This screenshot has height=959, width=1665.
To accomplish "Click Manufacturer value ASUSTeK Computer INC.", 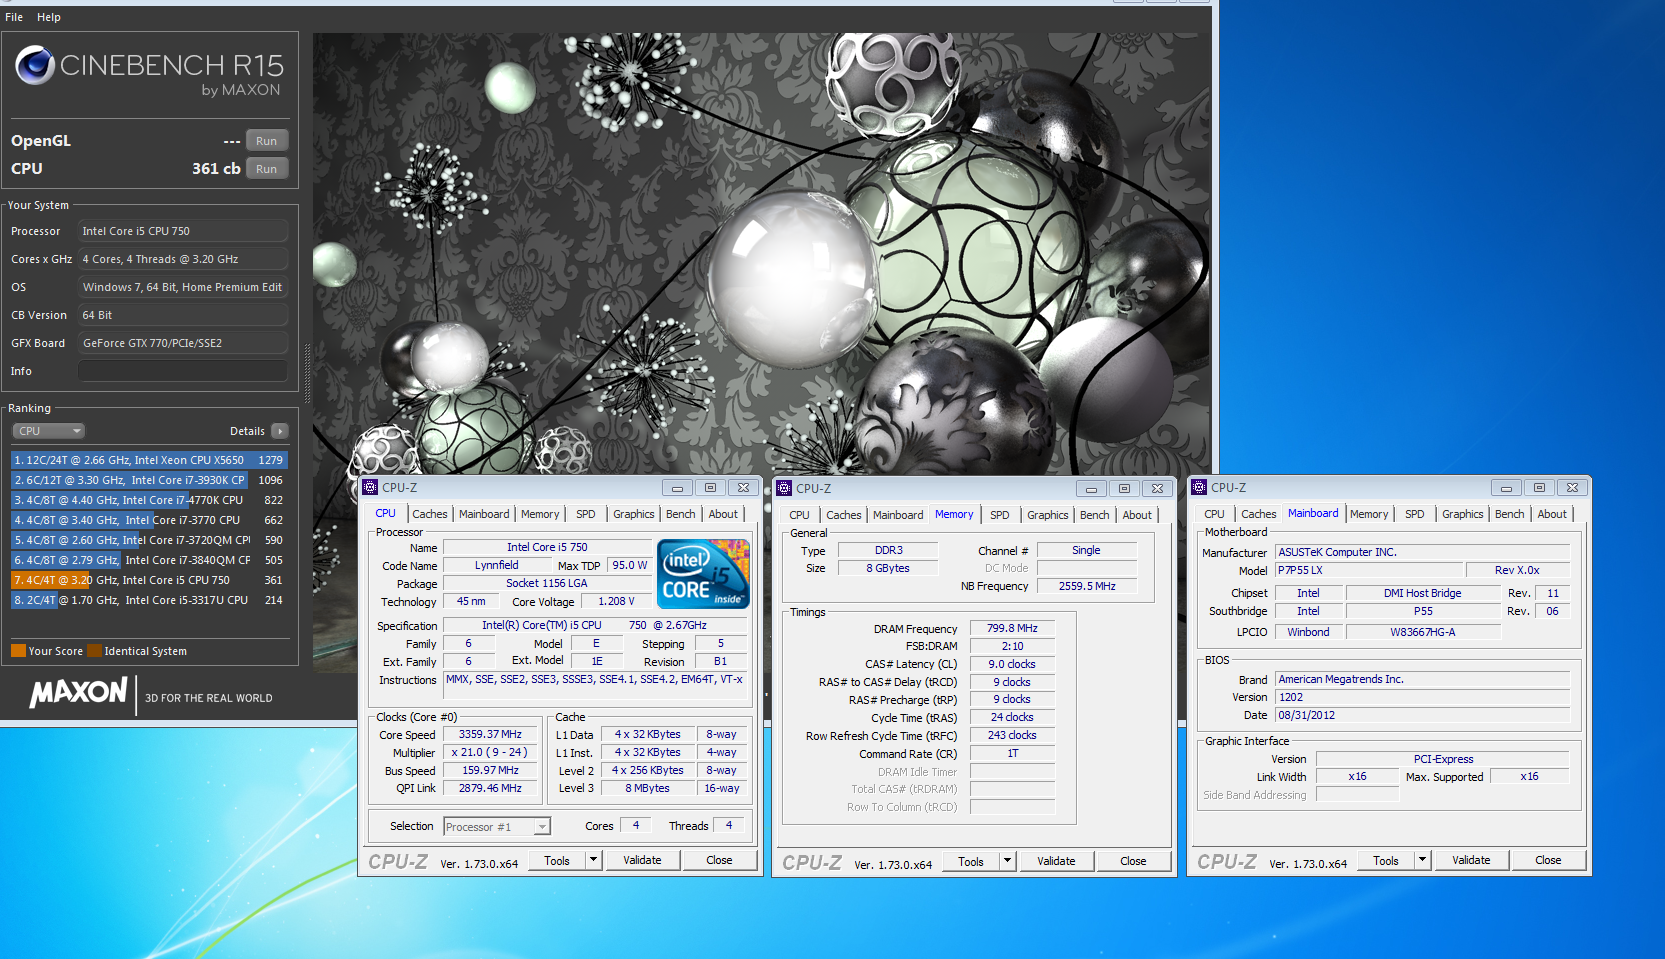I will [1423, 552].
